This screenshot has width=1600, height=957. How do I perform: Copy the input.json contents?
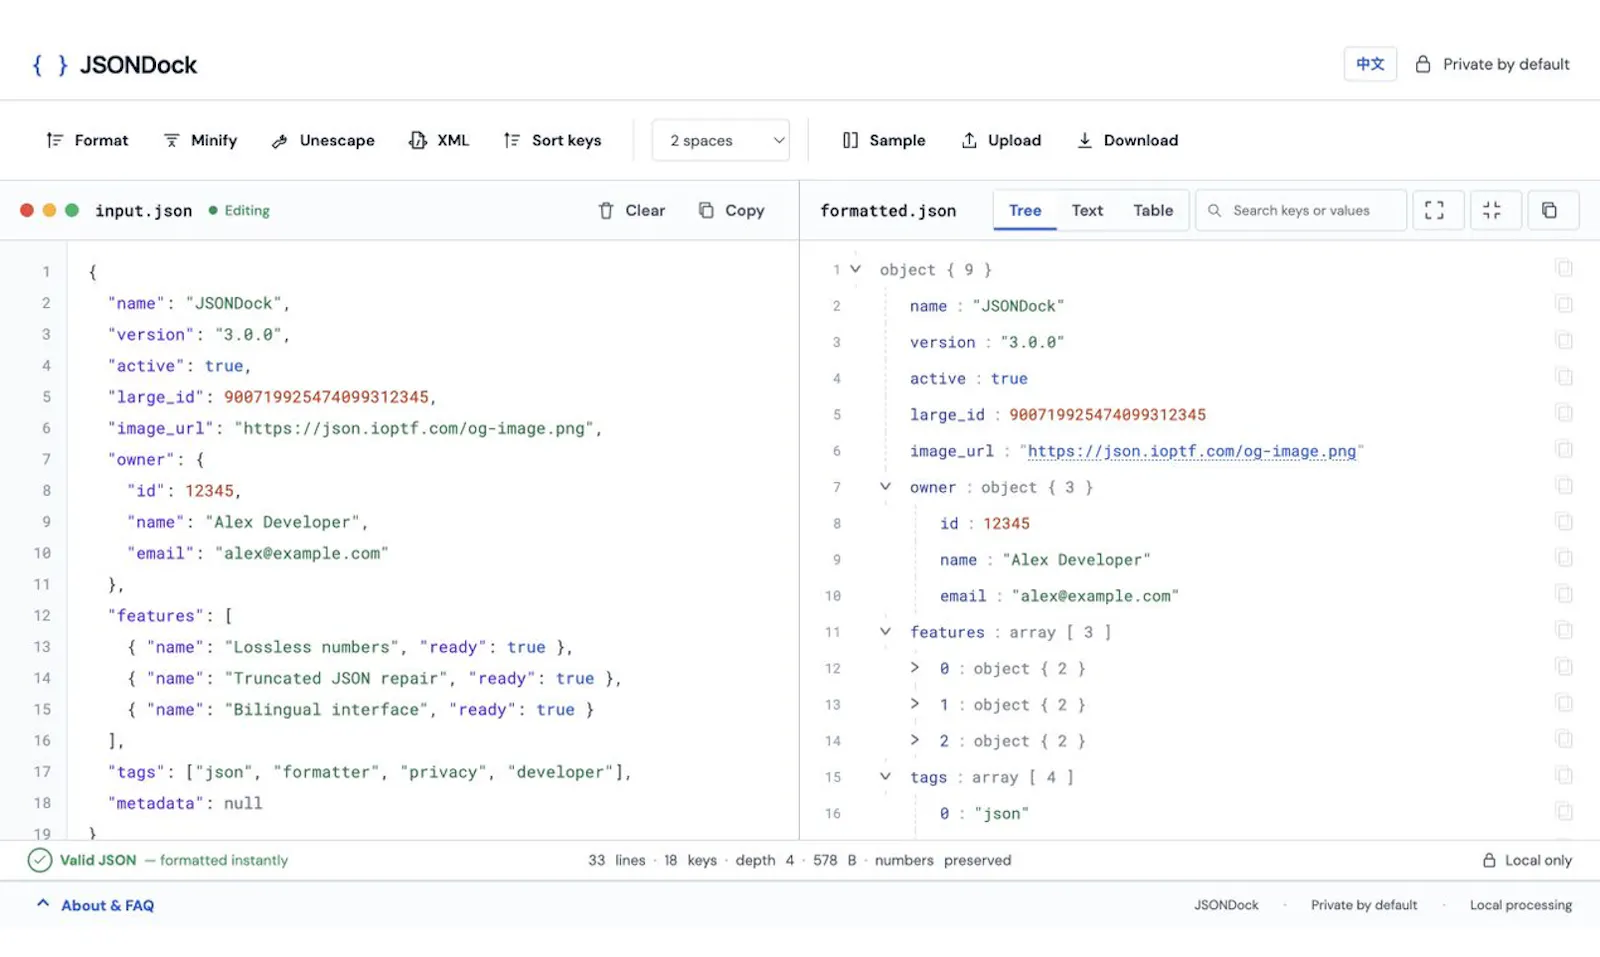[x=731, y=210]
